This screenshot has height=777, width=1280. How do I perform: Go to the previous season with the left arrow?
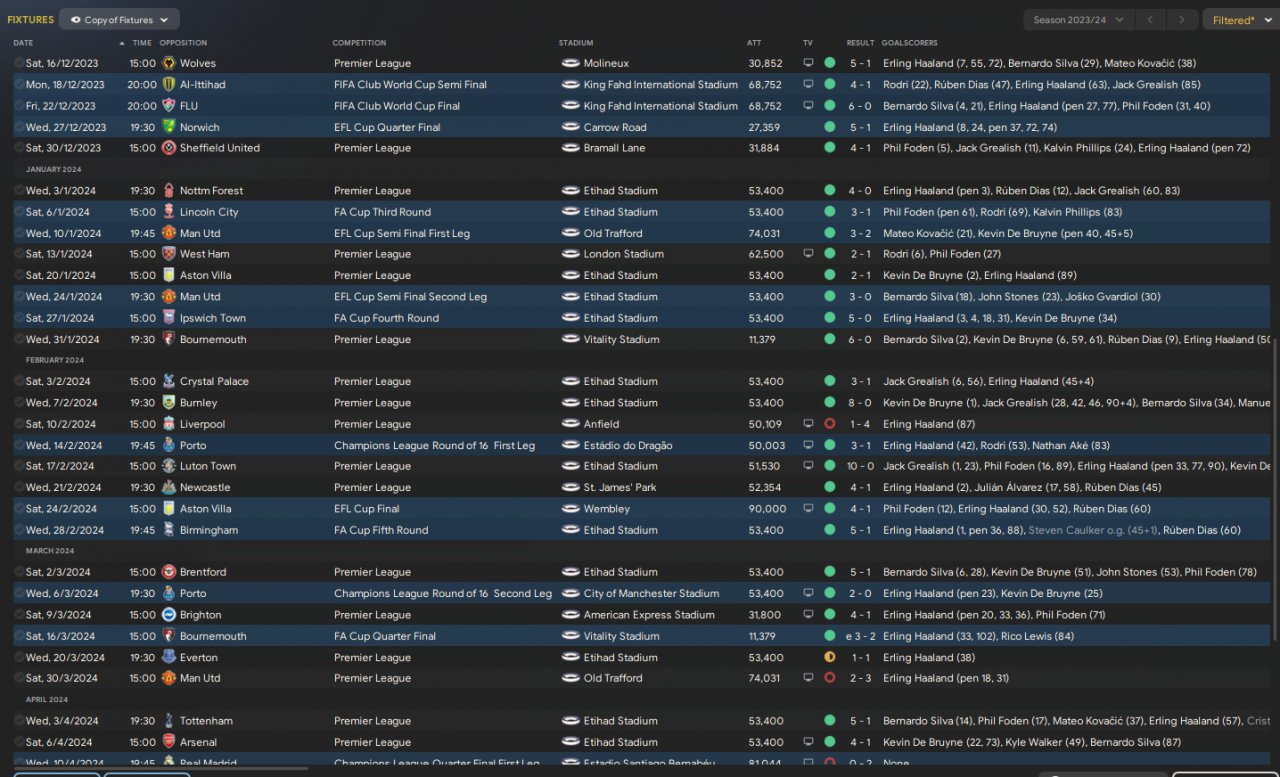[1150, 20]
